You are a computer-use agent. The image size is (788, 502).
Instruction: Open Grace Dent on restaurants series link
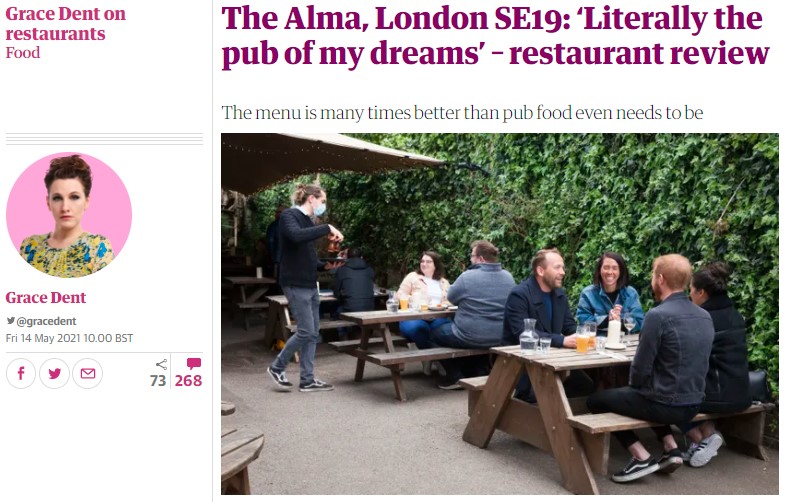[x=65, y=23]
